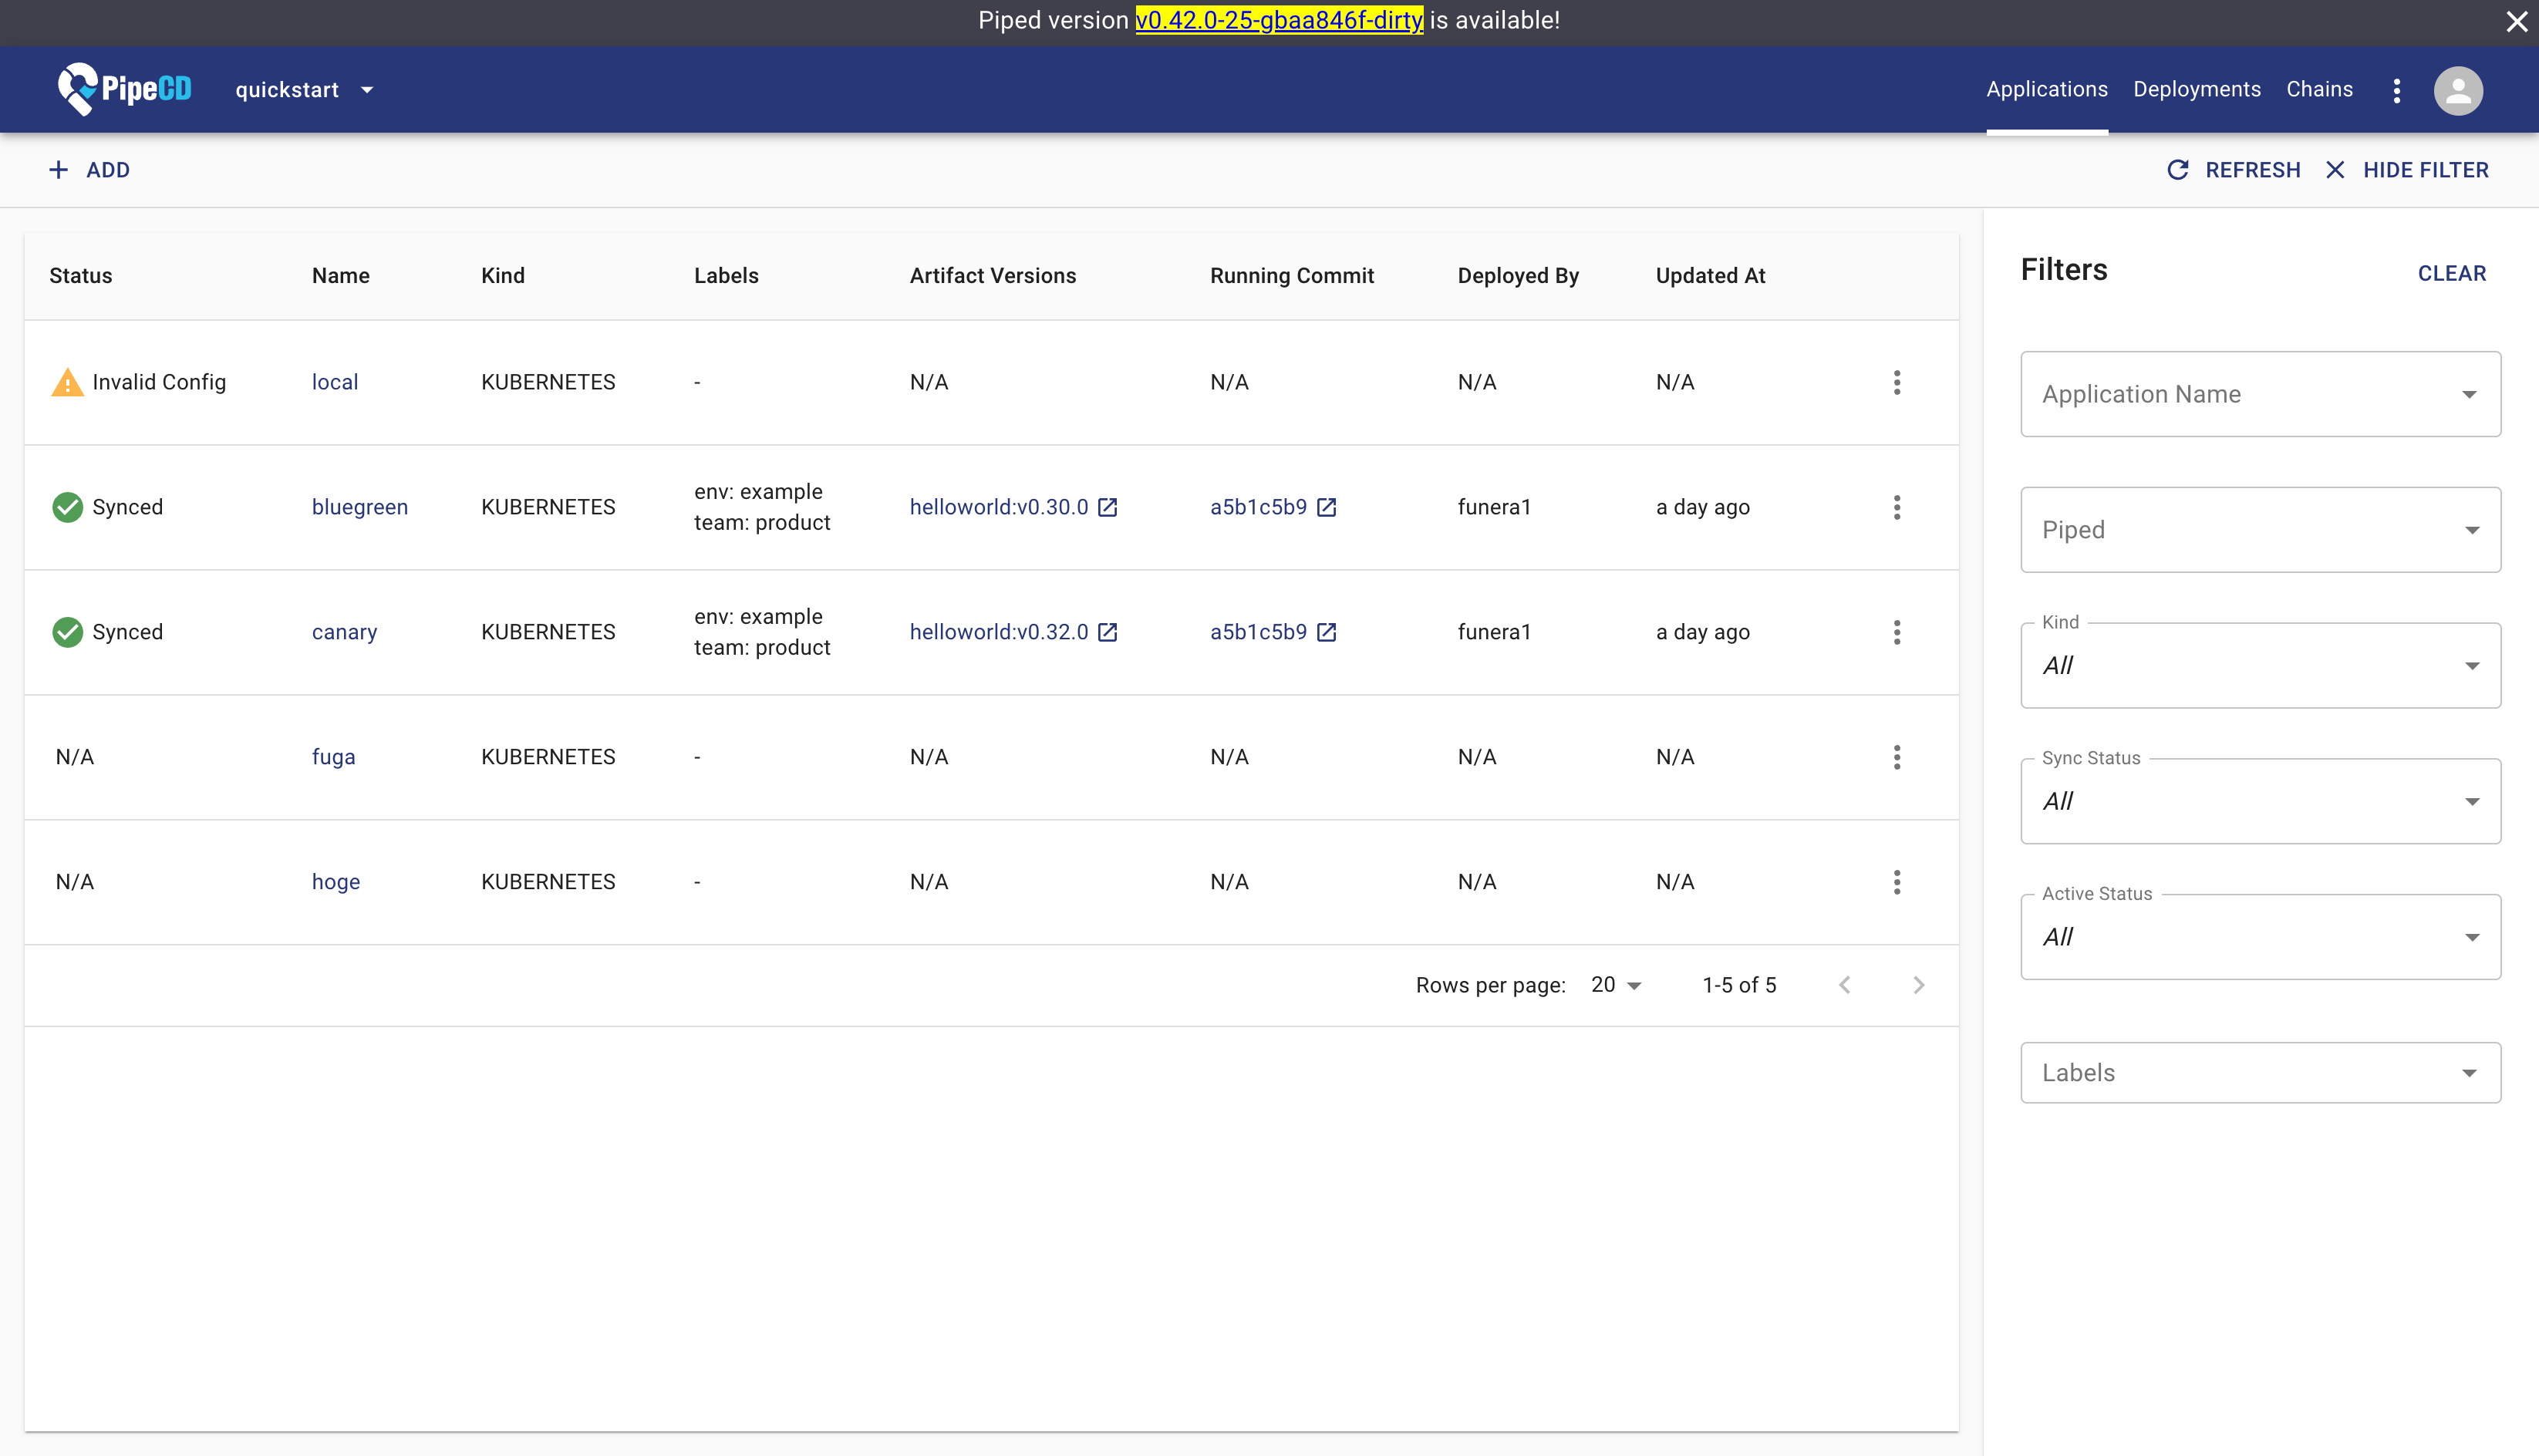Open the header more options menu
2539x1456 pixels.
pyautogui.click(x=2396, y=90)
